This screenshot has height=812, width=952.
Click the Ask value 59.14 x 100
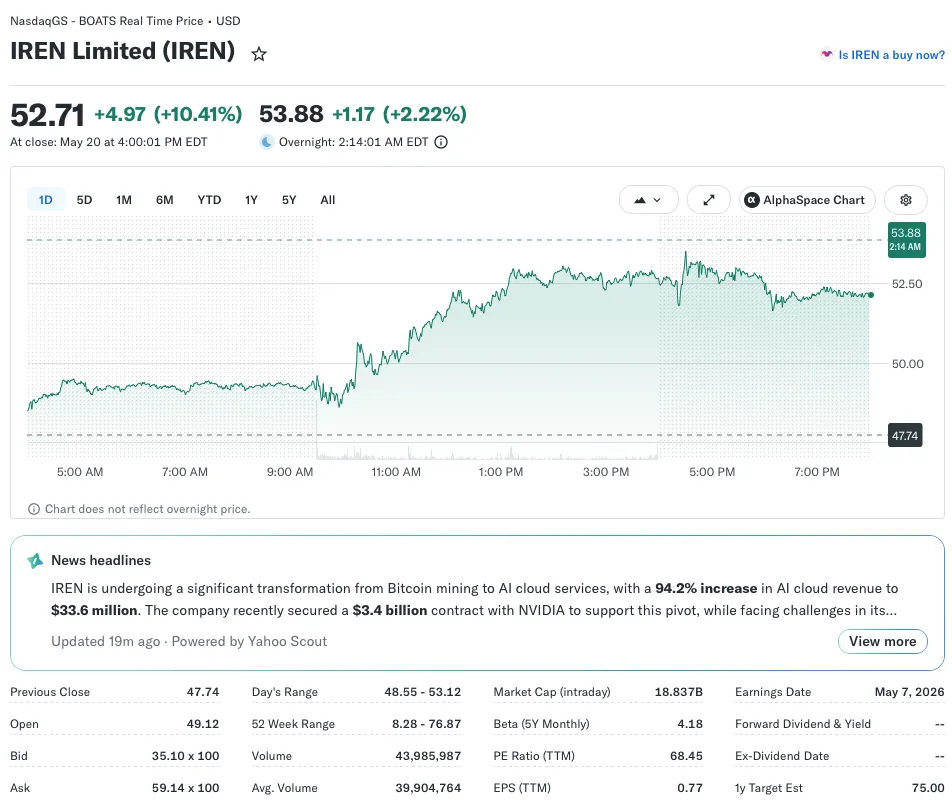click(x=185, y=788)
